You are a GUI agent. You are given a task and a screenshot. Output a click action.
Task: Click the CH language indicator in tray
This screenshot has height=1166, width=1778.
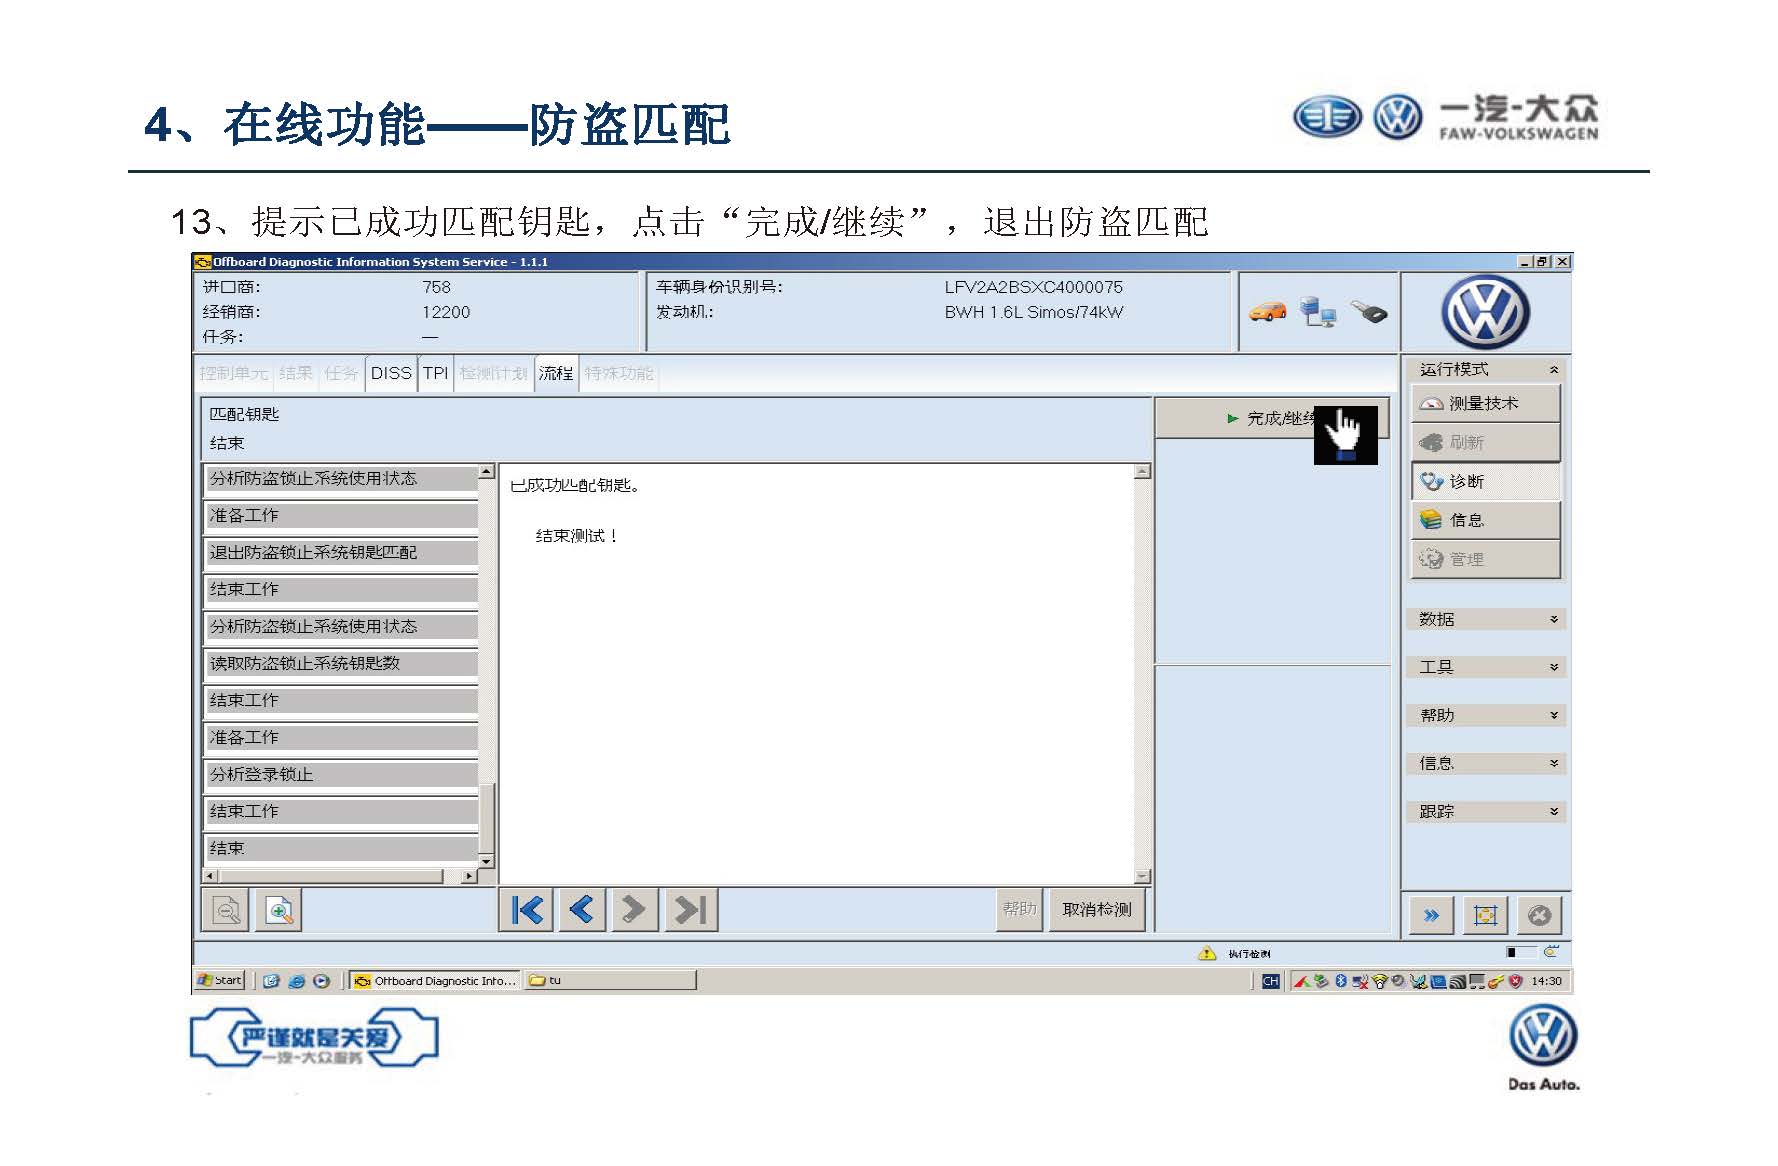(1270, 981)
